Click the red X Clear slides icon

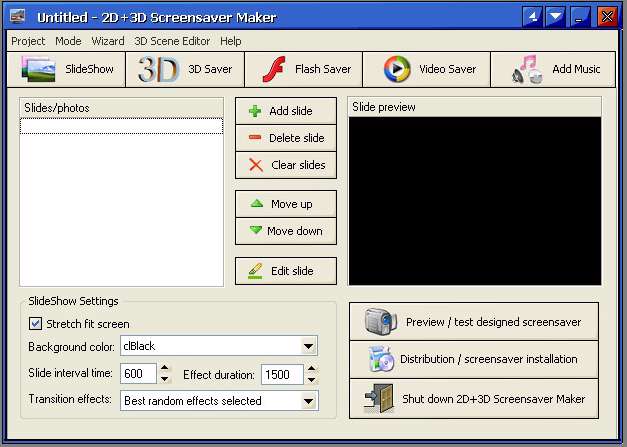point(256,165)
